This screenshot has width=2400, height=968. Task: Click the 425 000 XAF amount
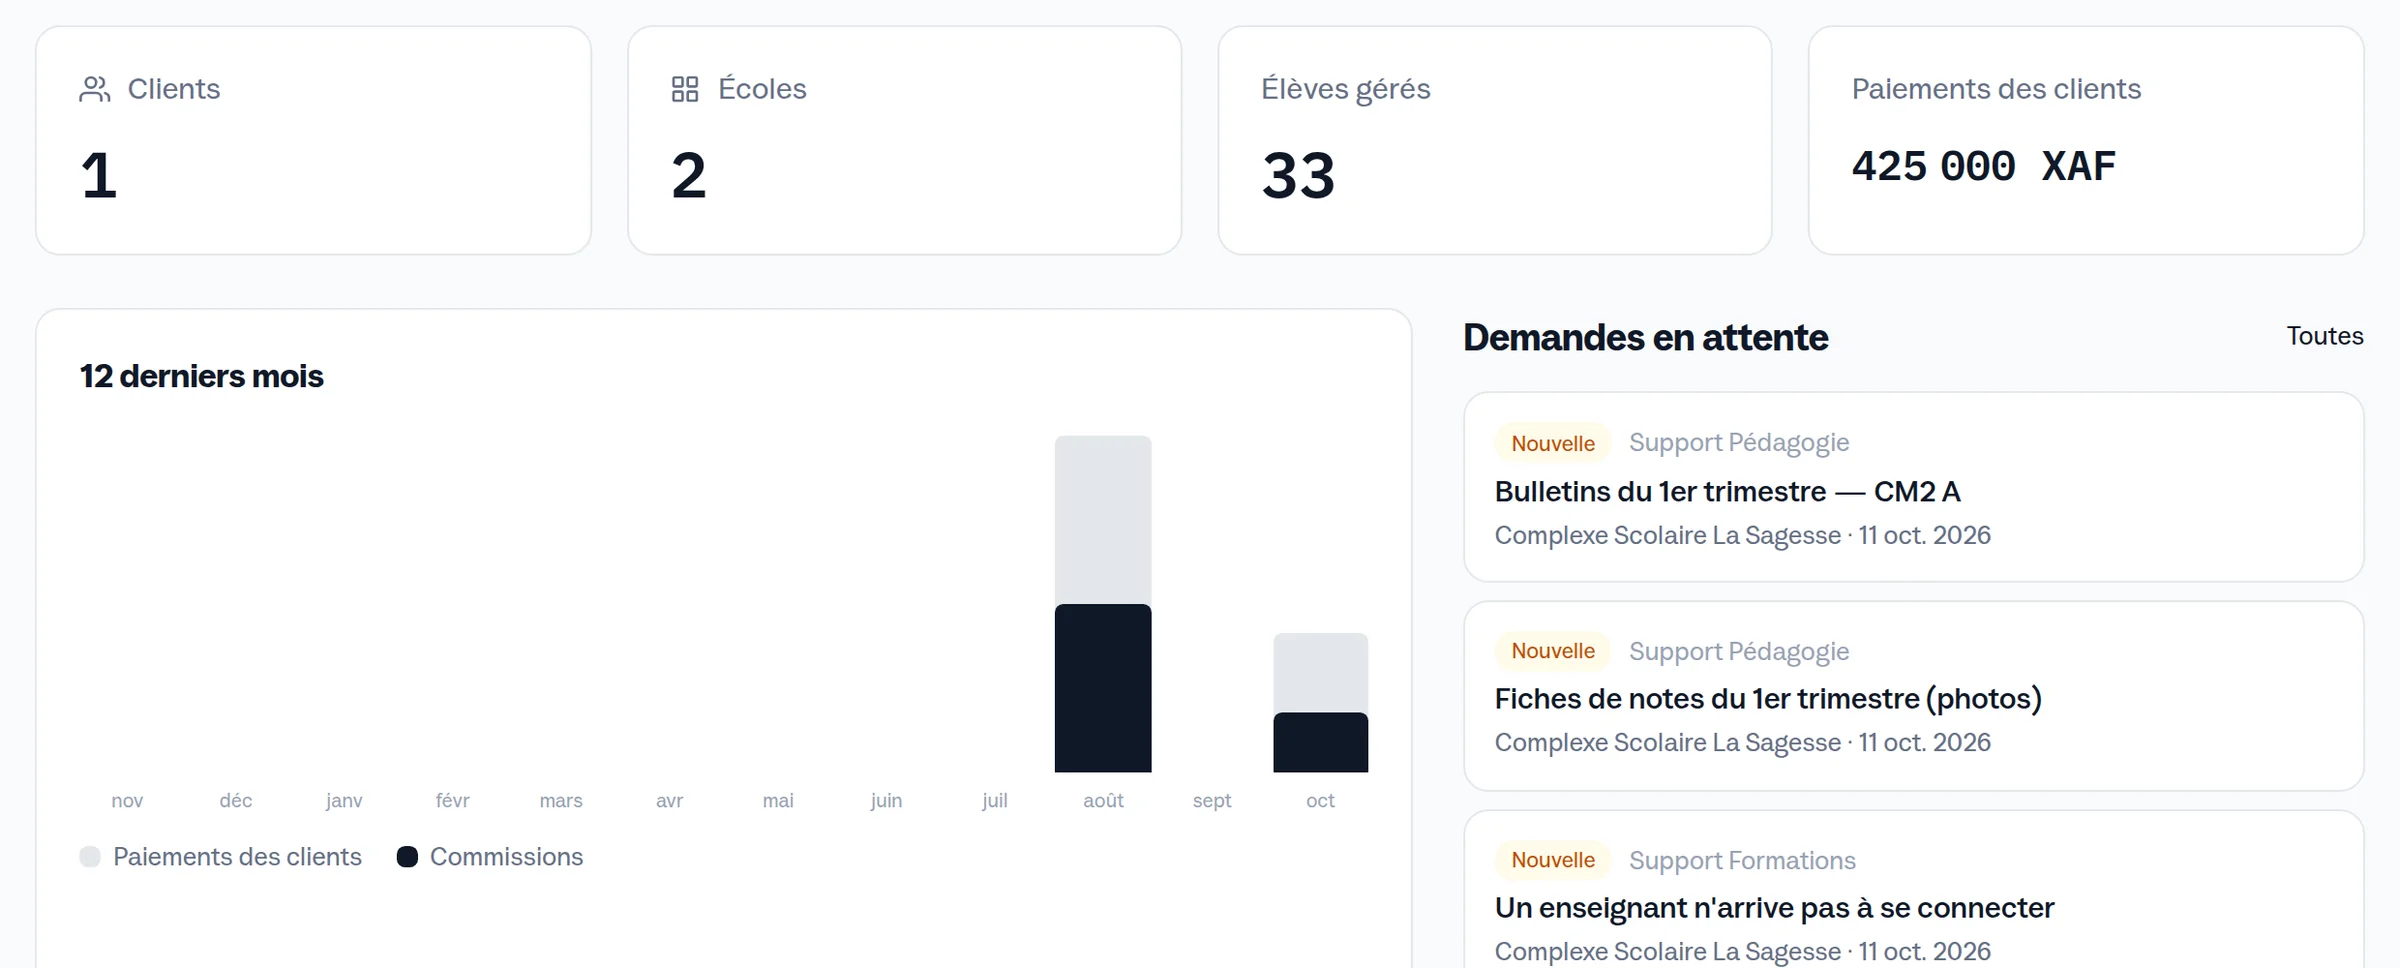coord(1984,166)
